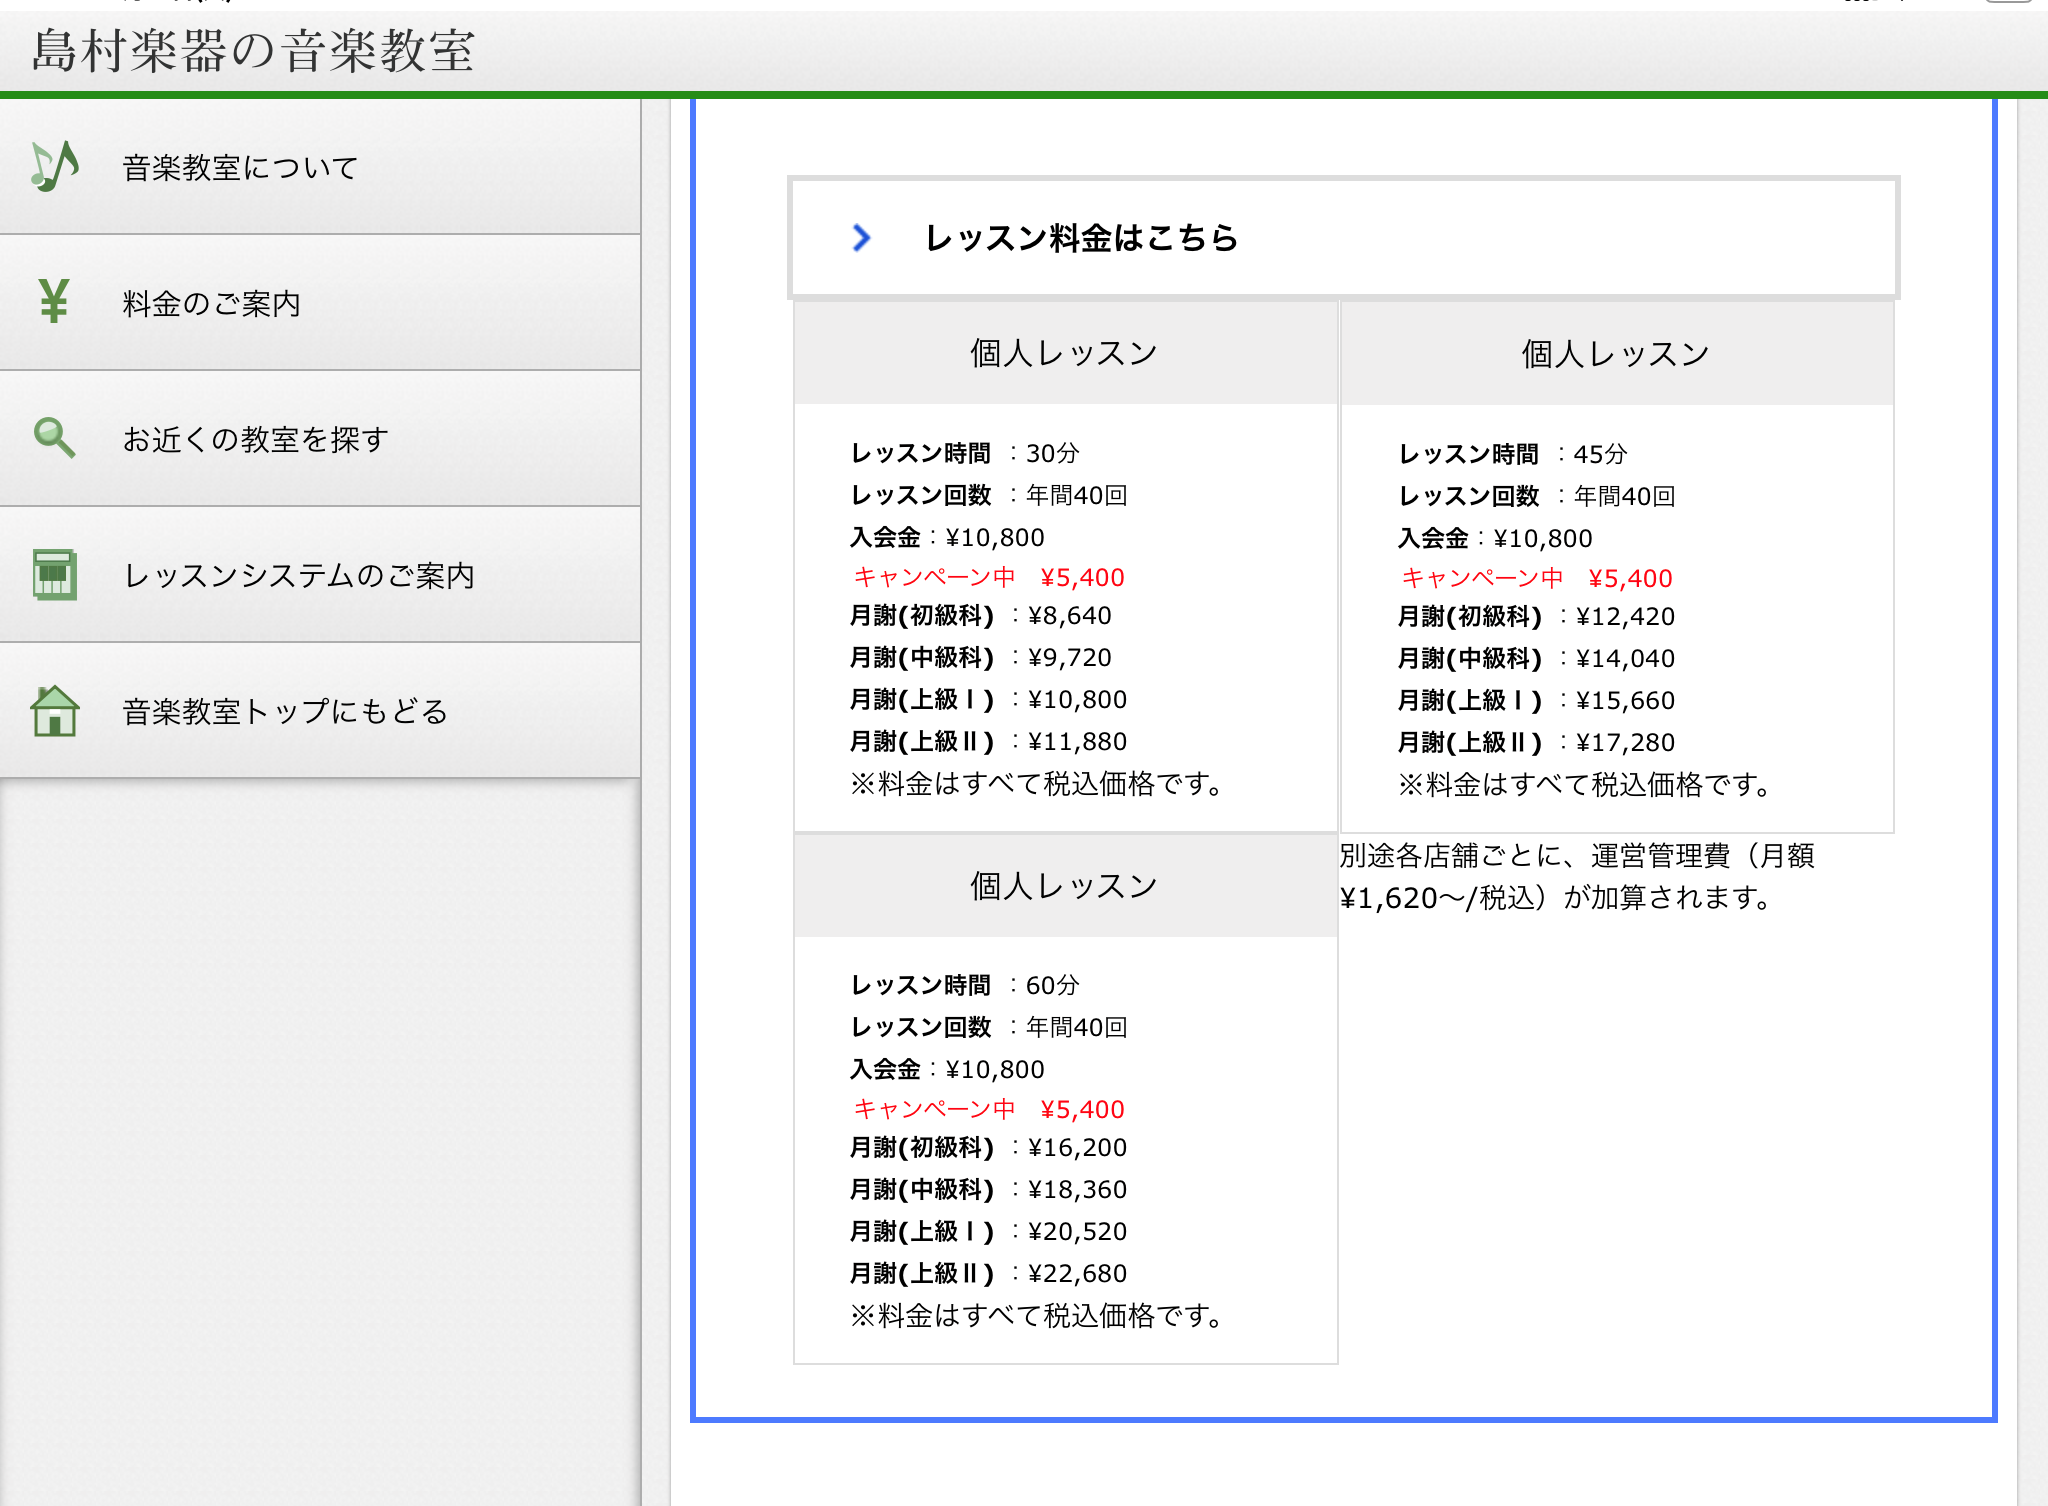Screen dimensions: 2048x1506
Task: Click 島村楽器の音楽教室 site title
Action: (253, 50)
